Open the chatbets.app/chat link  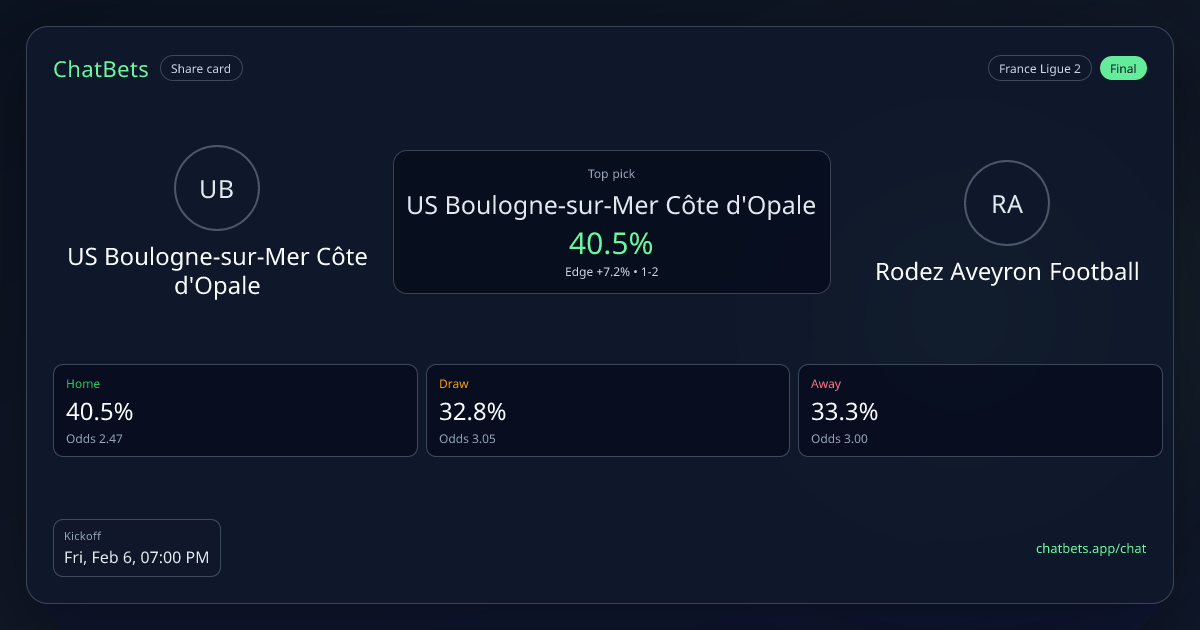[x=1090, y=548]
